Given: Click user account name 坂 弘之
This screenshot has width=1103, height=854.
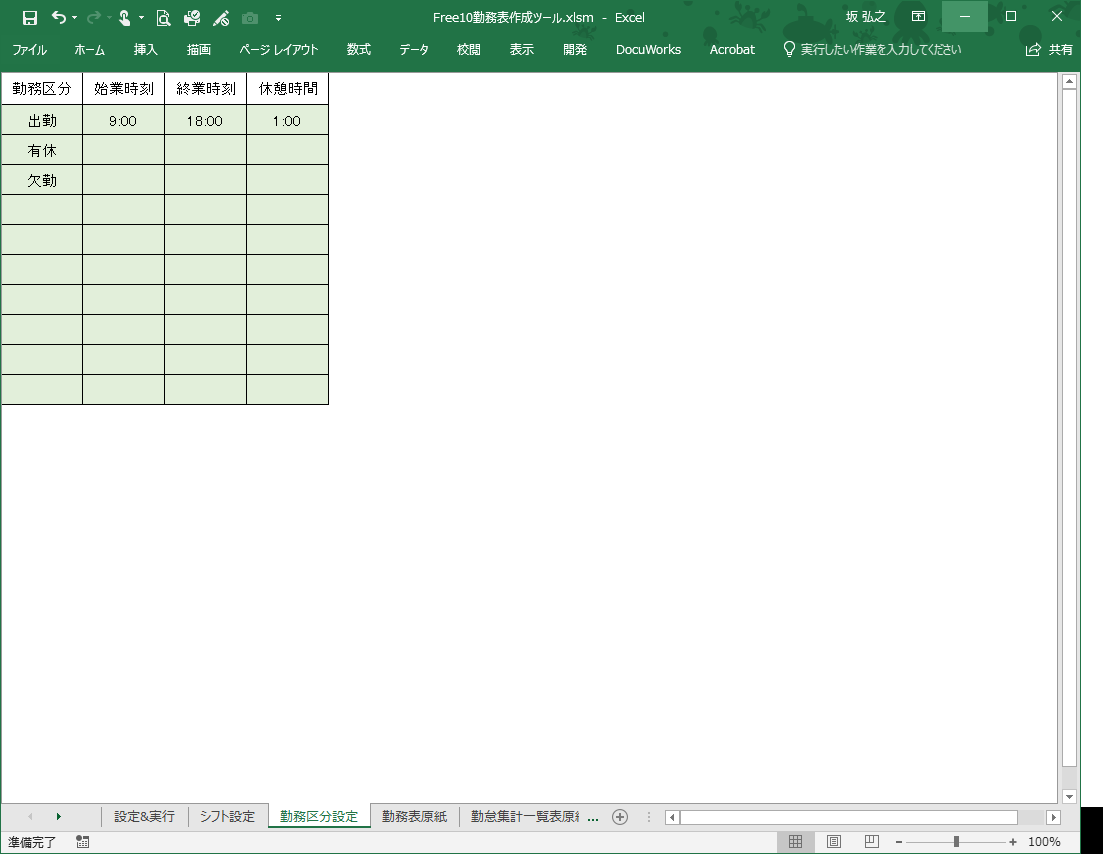Looking at the screenshot, I should [865, 17].
